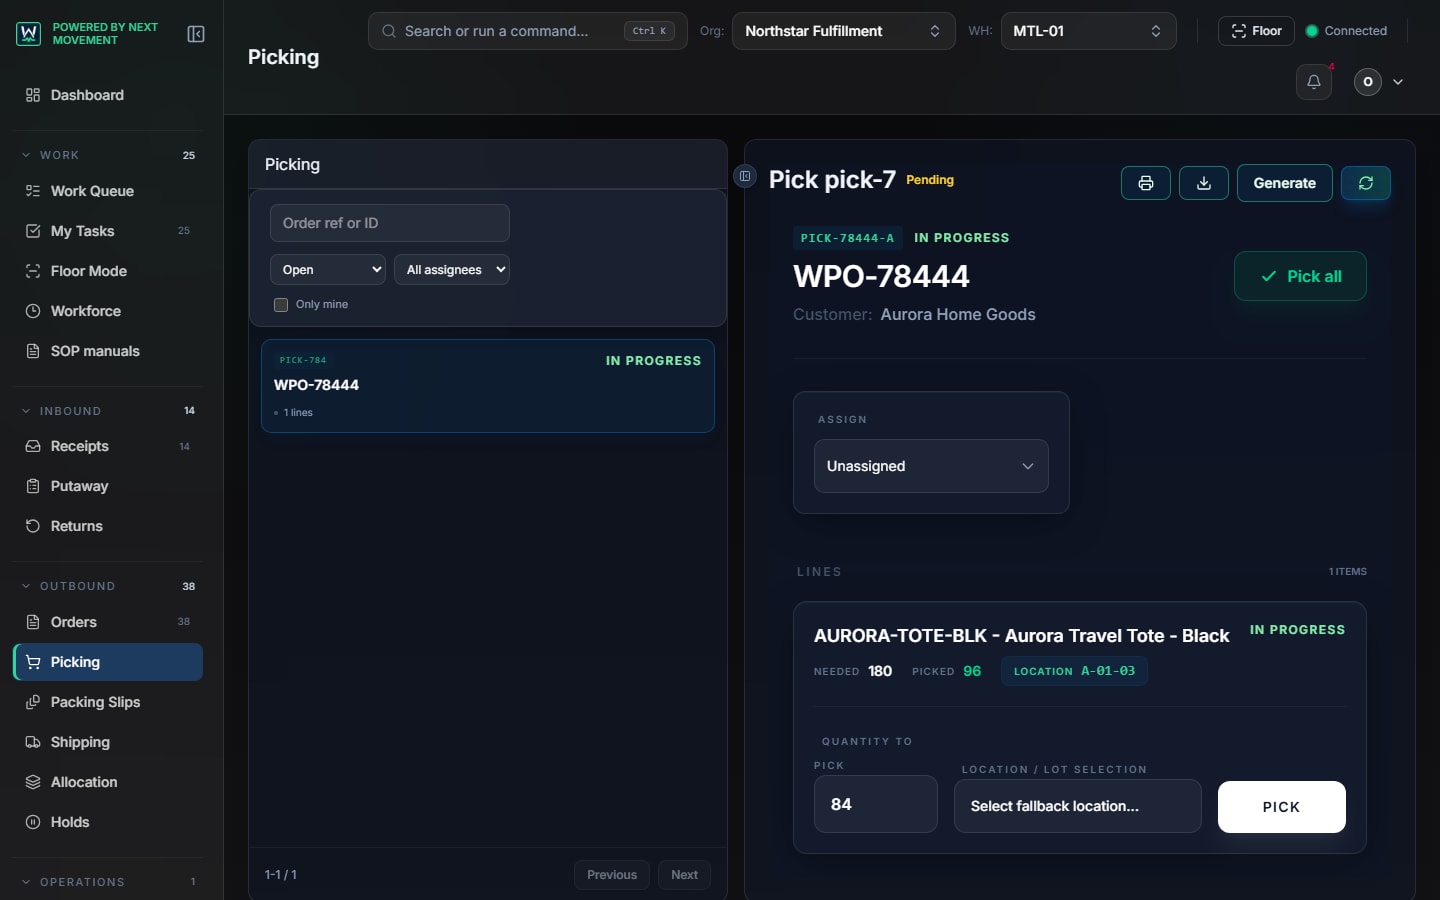Image resolution: width=1440 pixels, height=900 pixels.
Task: Click the download icon button
Action: (1204, 183)
